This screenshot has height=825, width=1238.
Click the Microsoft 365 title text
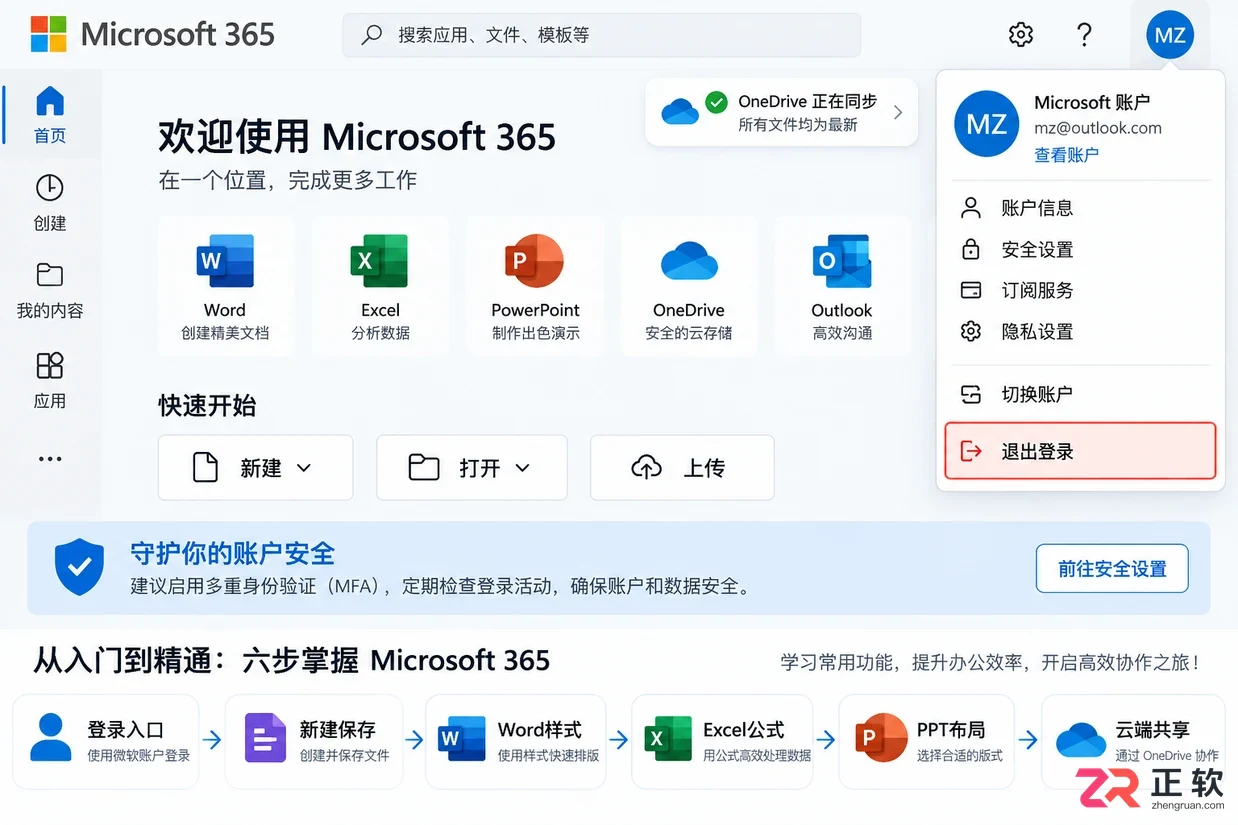point(177,35)
